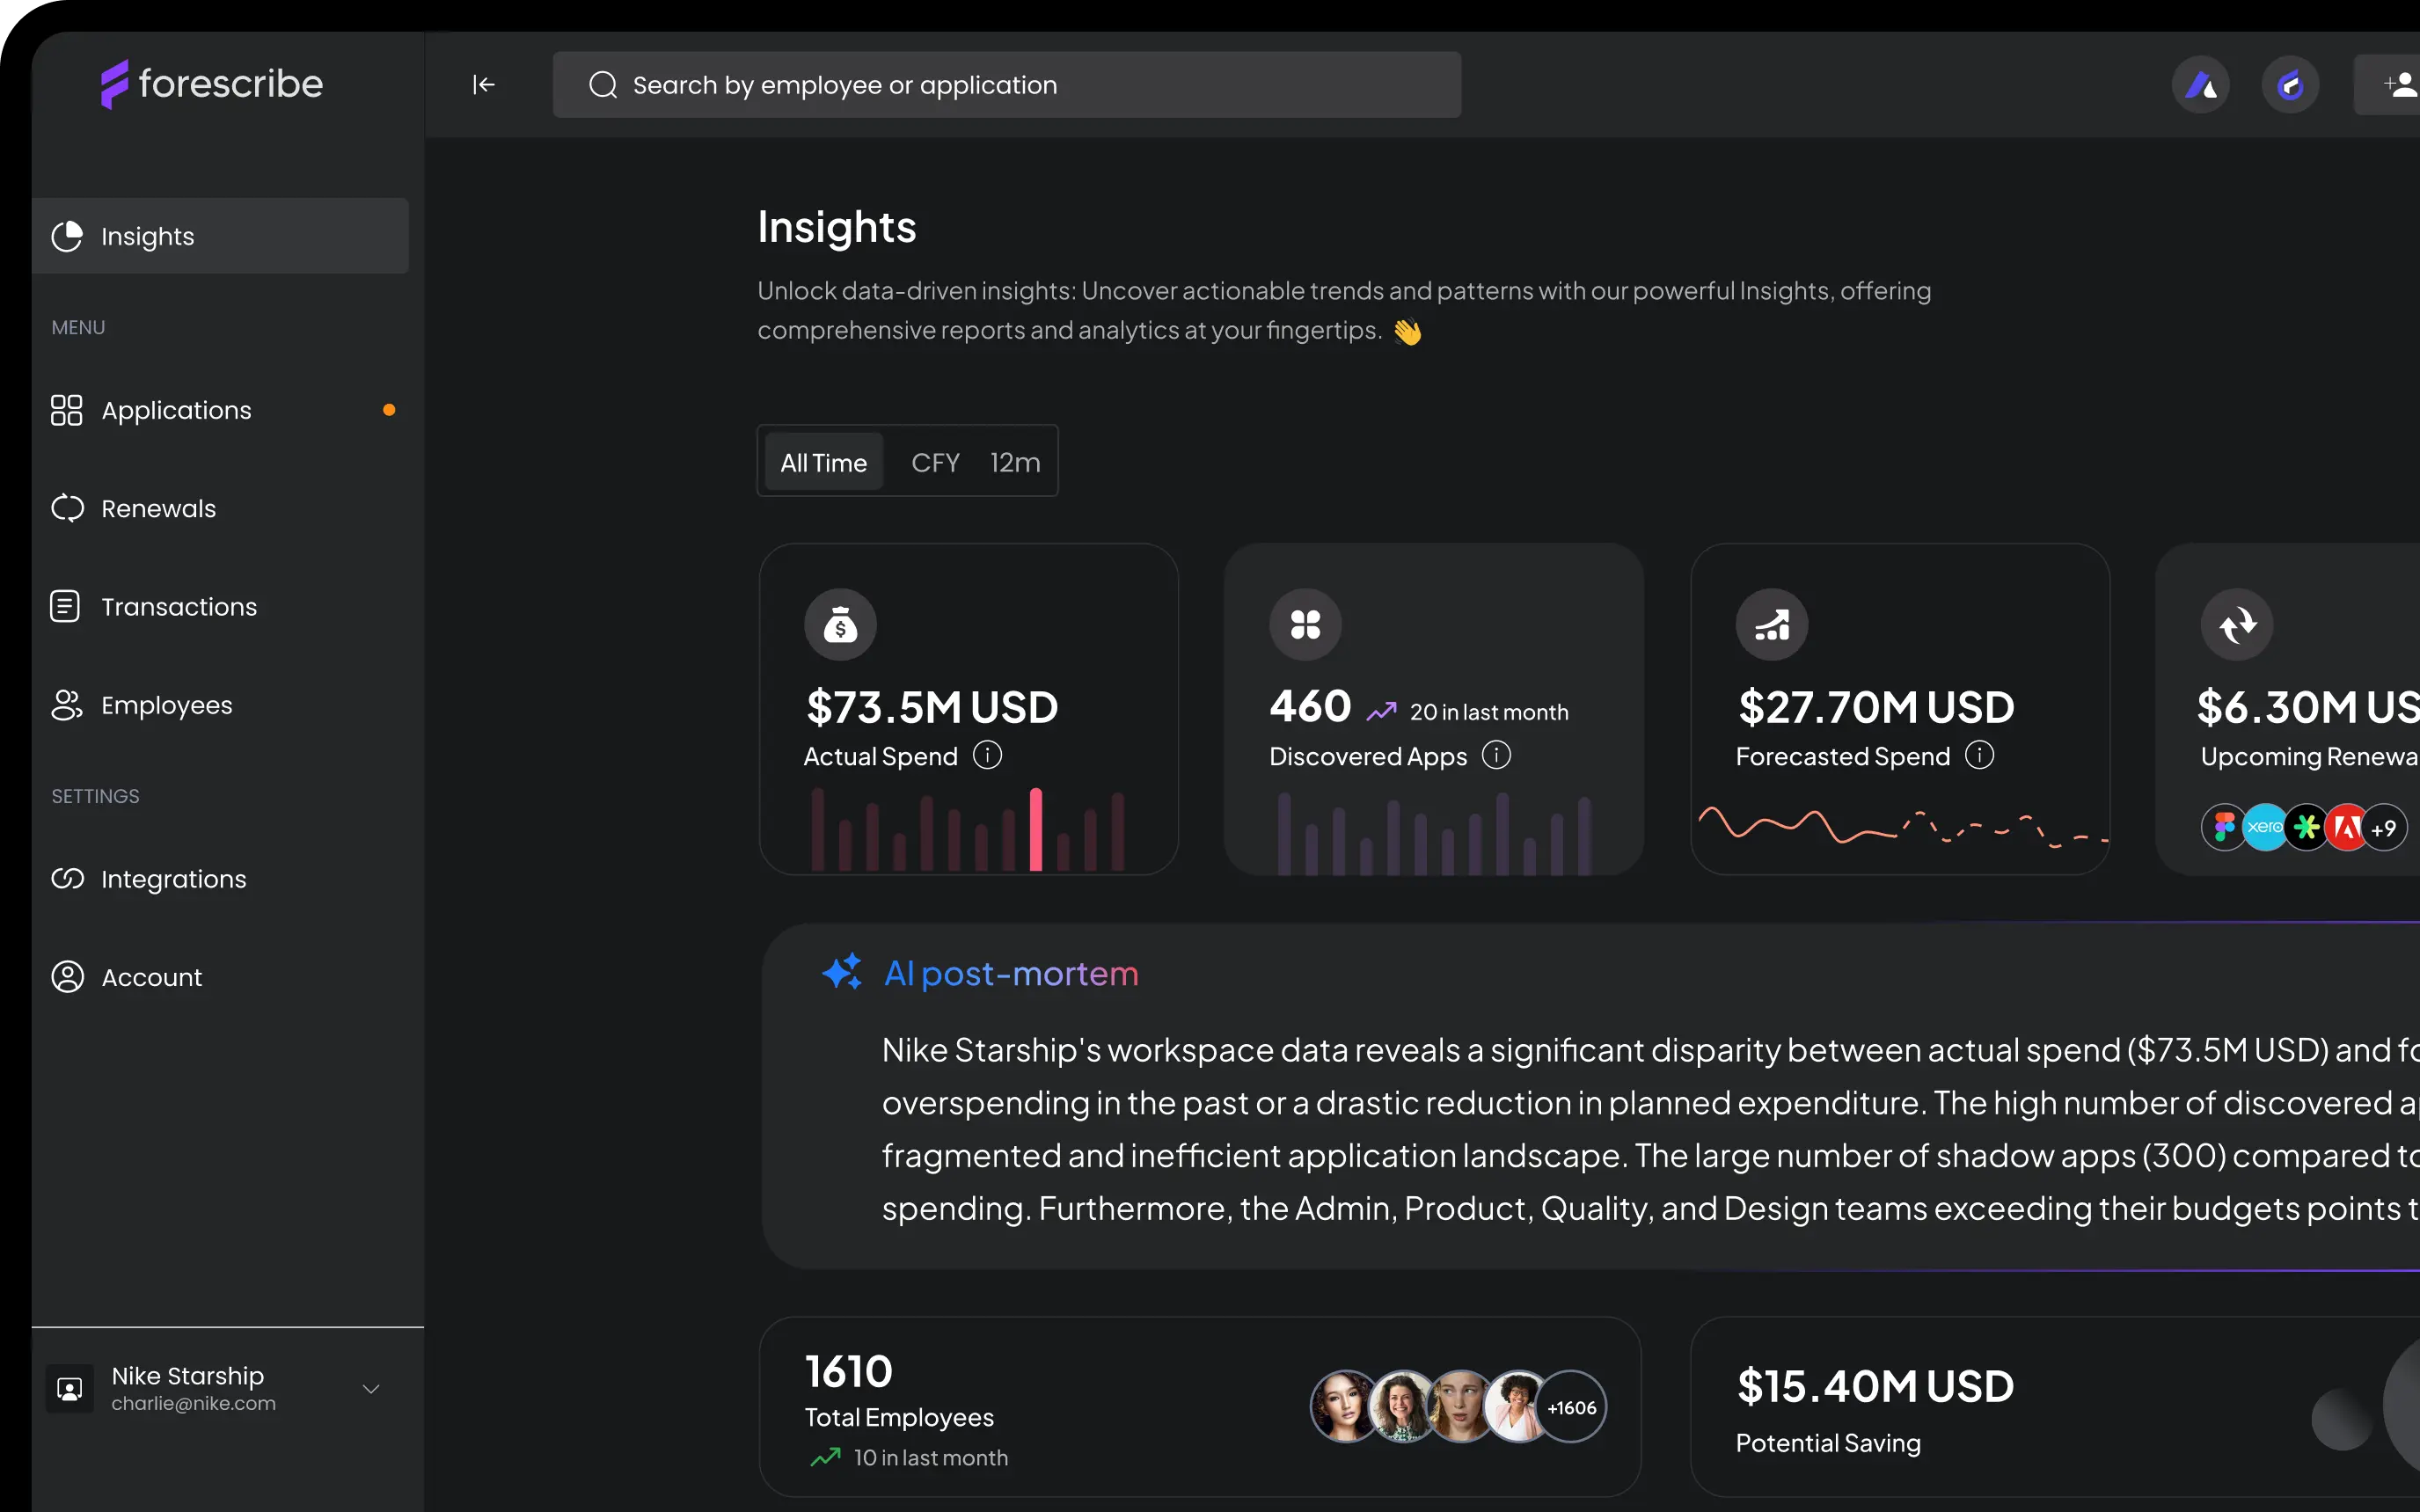Show the Forecasted Spend info tooltip
Image resolution: width=2420 pixels, height=1512 pixels.
coord(1980,755)
